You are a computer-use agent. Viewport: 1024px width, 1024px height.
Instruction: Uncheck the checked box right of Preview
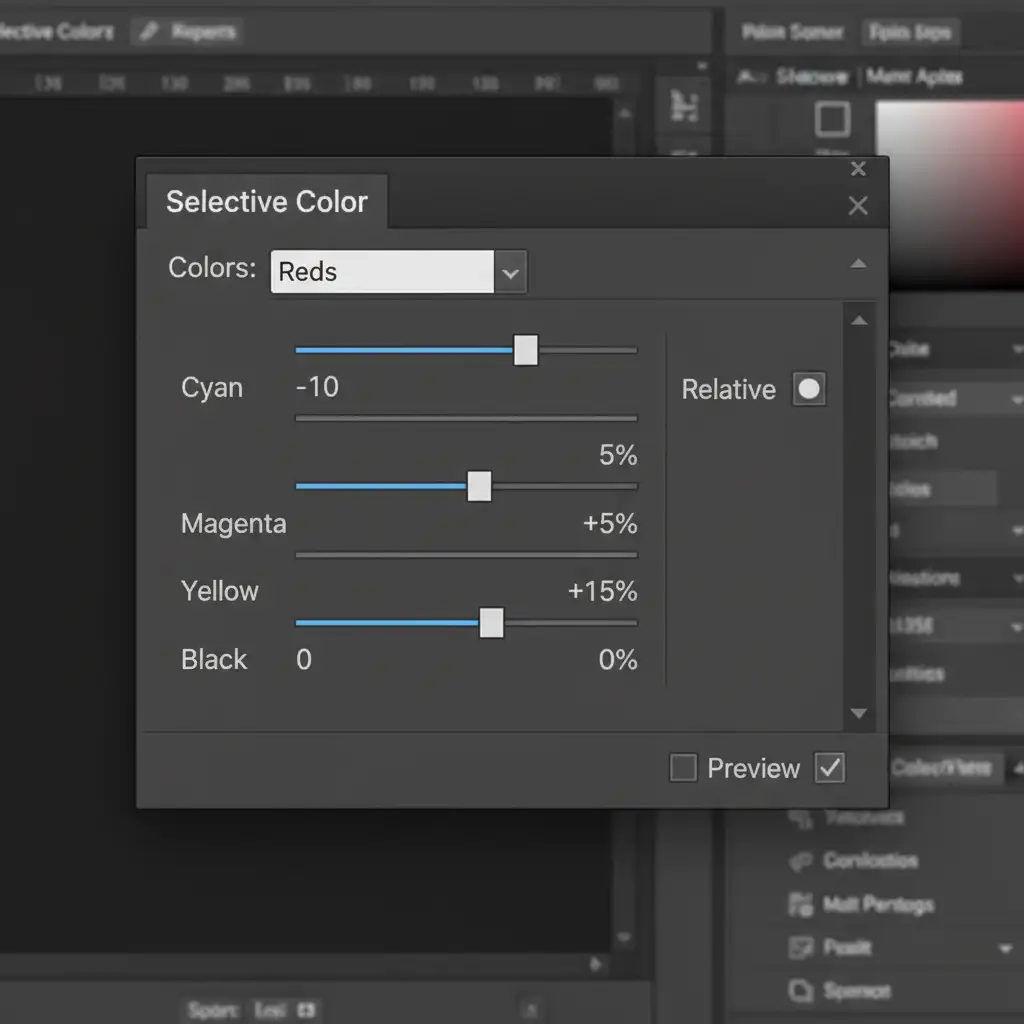coord(830,768)
